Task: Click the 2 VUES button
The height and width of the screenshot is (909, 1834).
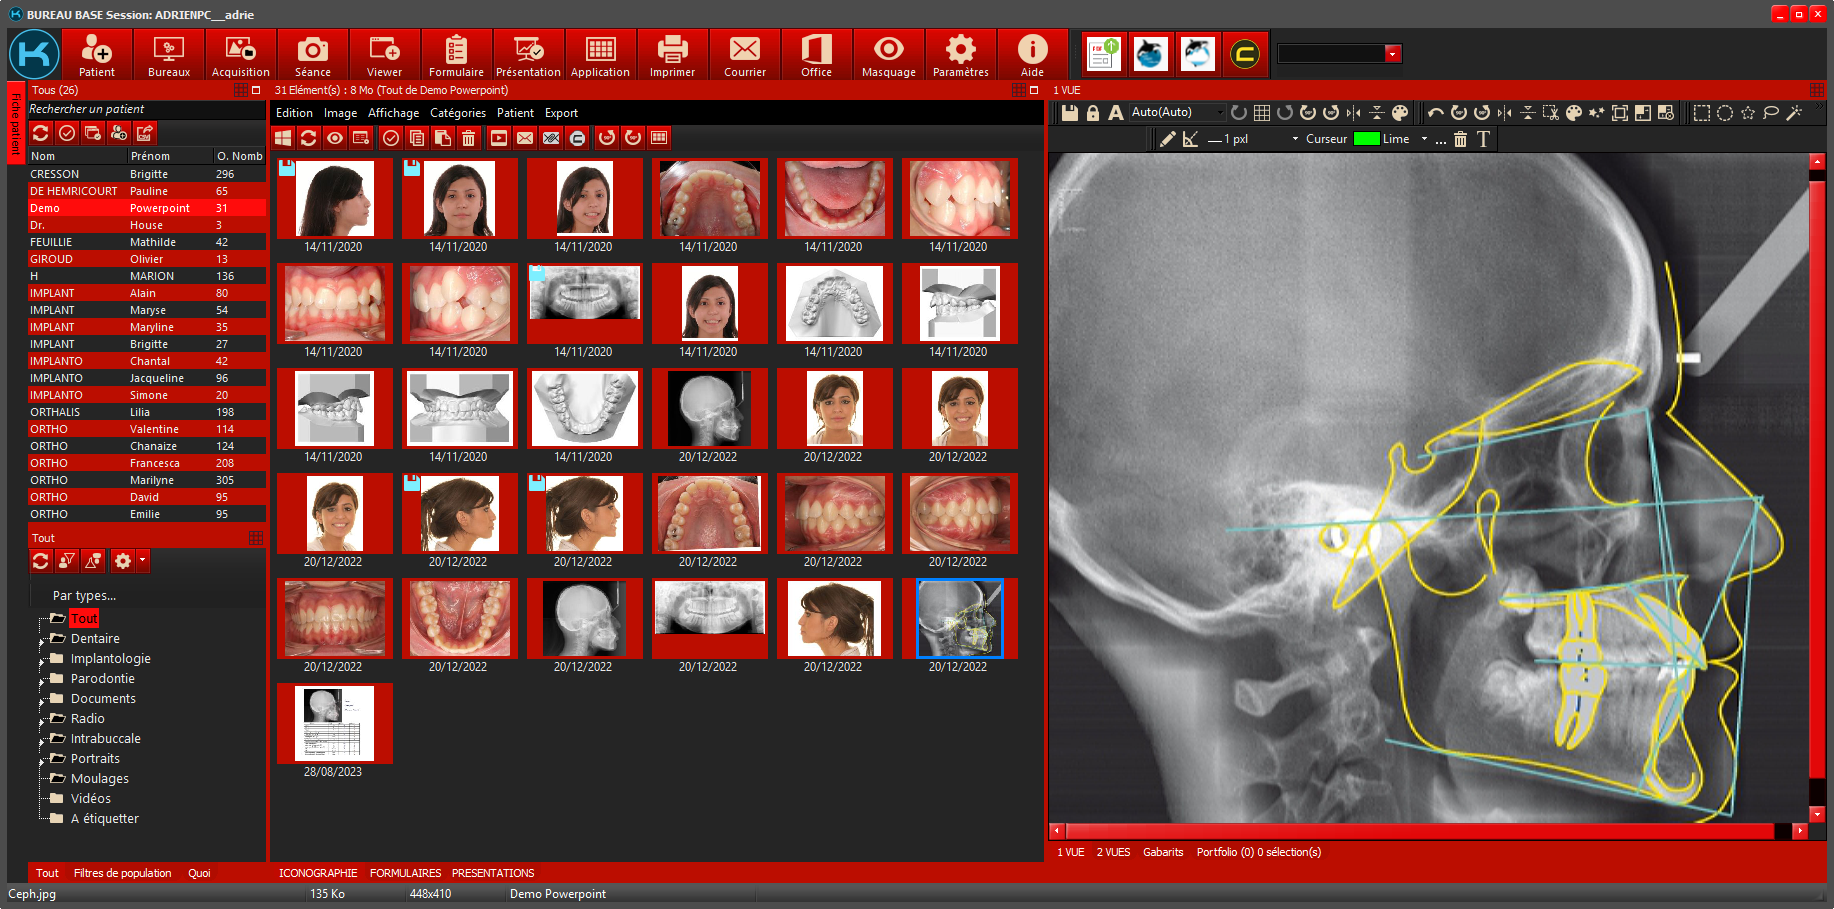Action: [1113, 852]
